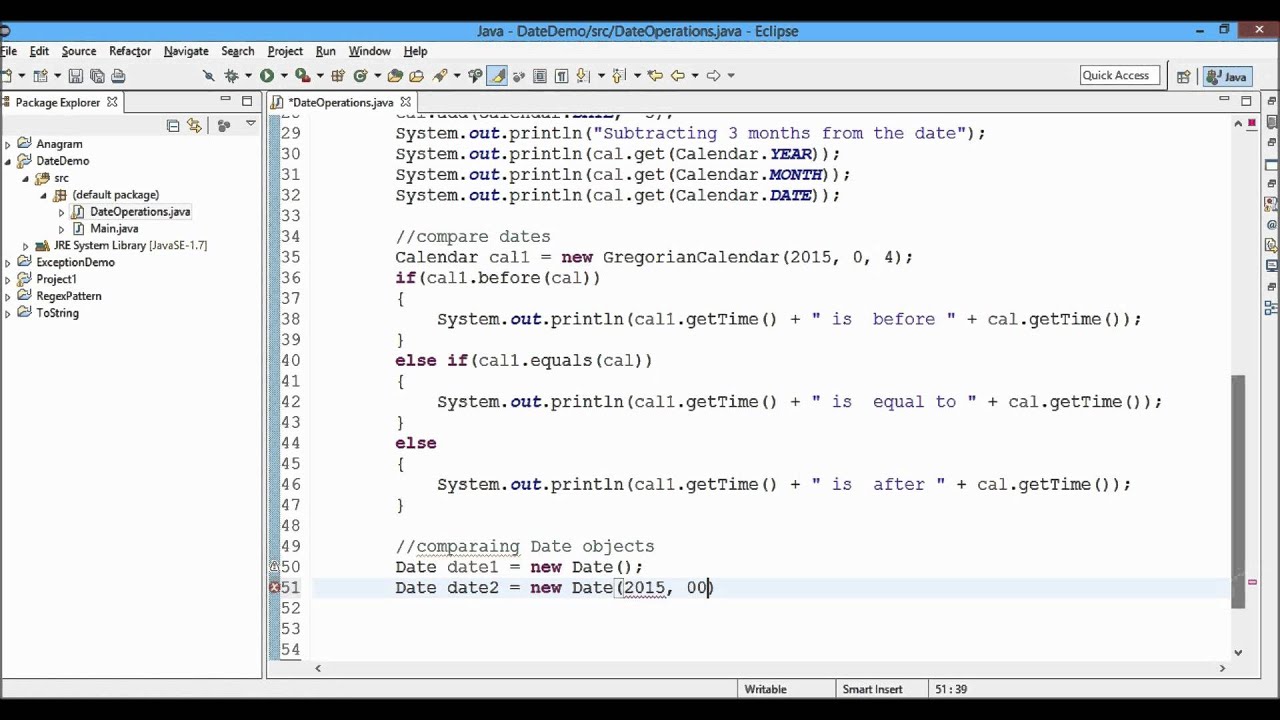Collapse the DateDemo project node
The image size is (1280, 720).
8,161
